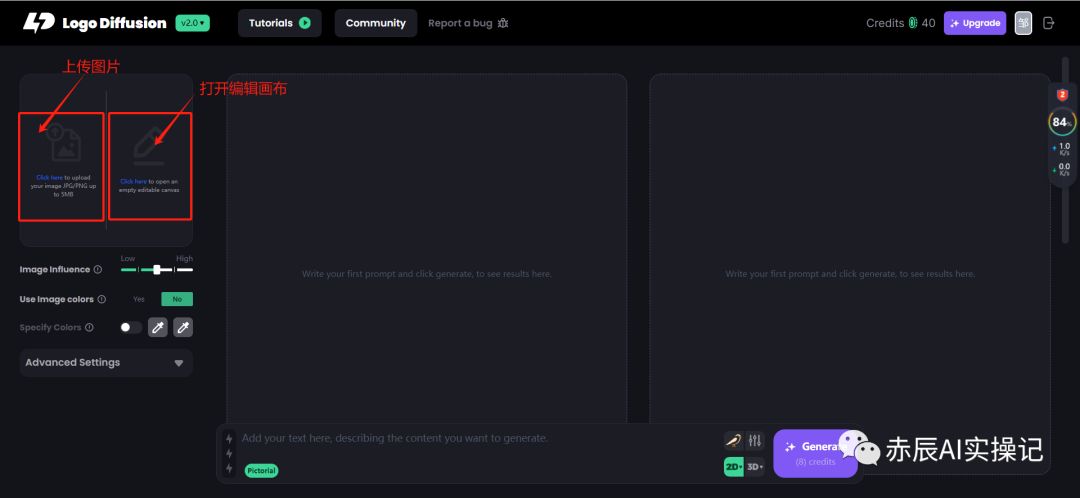Open the bird style selector icon
The width and height of the screenshot is (1080, 498).
click(x=734, y=440)
